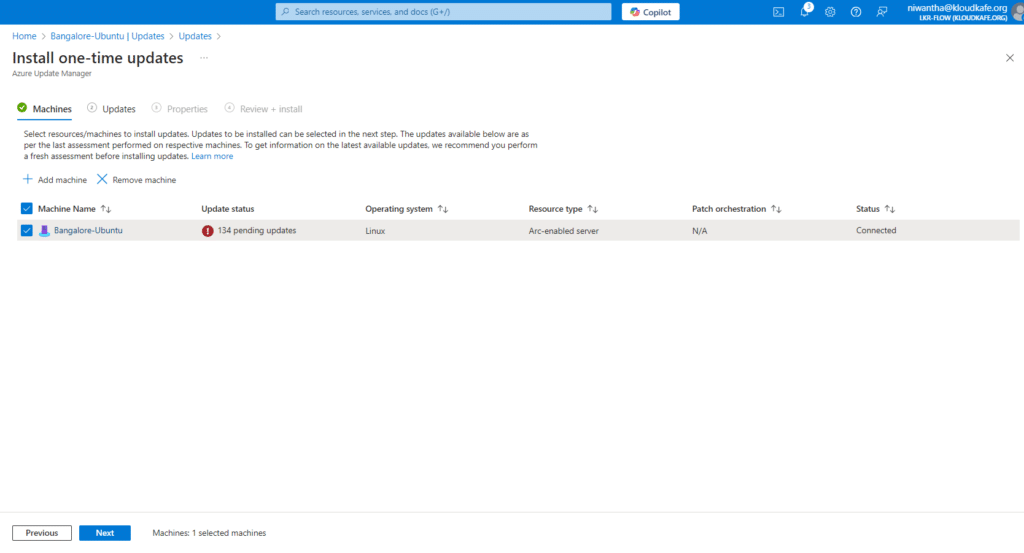Click the feedback icon in top bar
This screenshot has height=553, width=1024.
click(881, 12)
